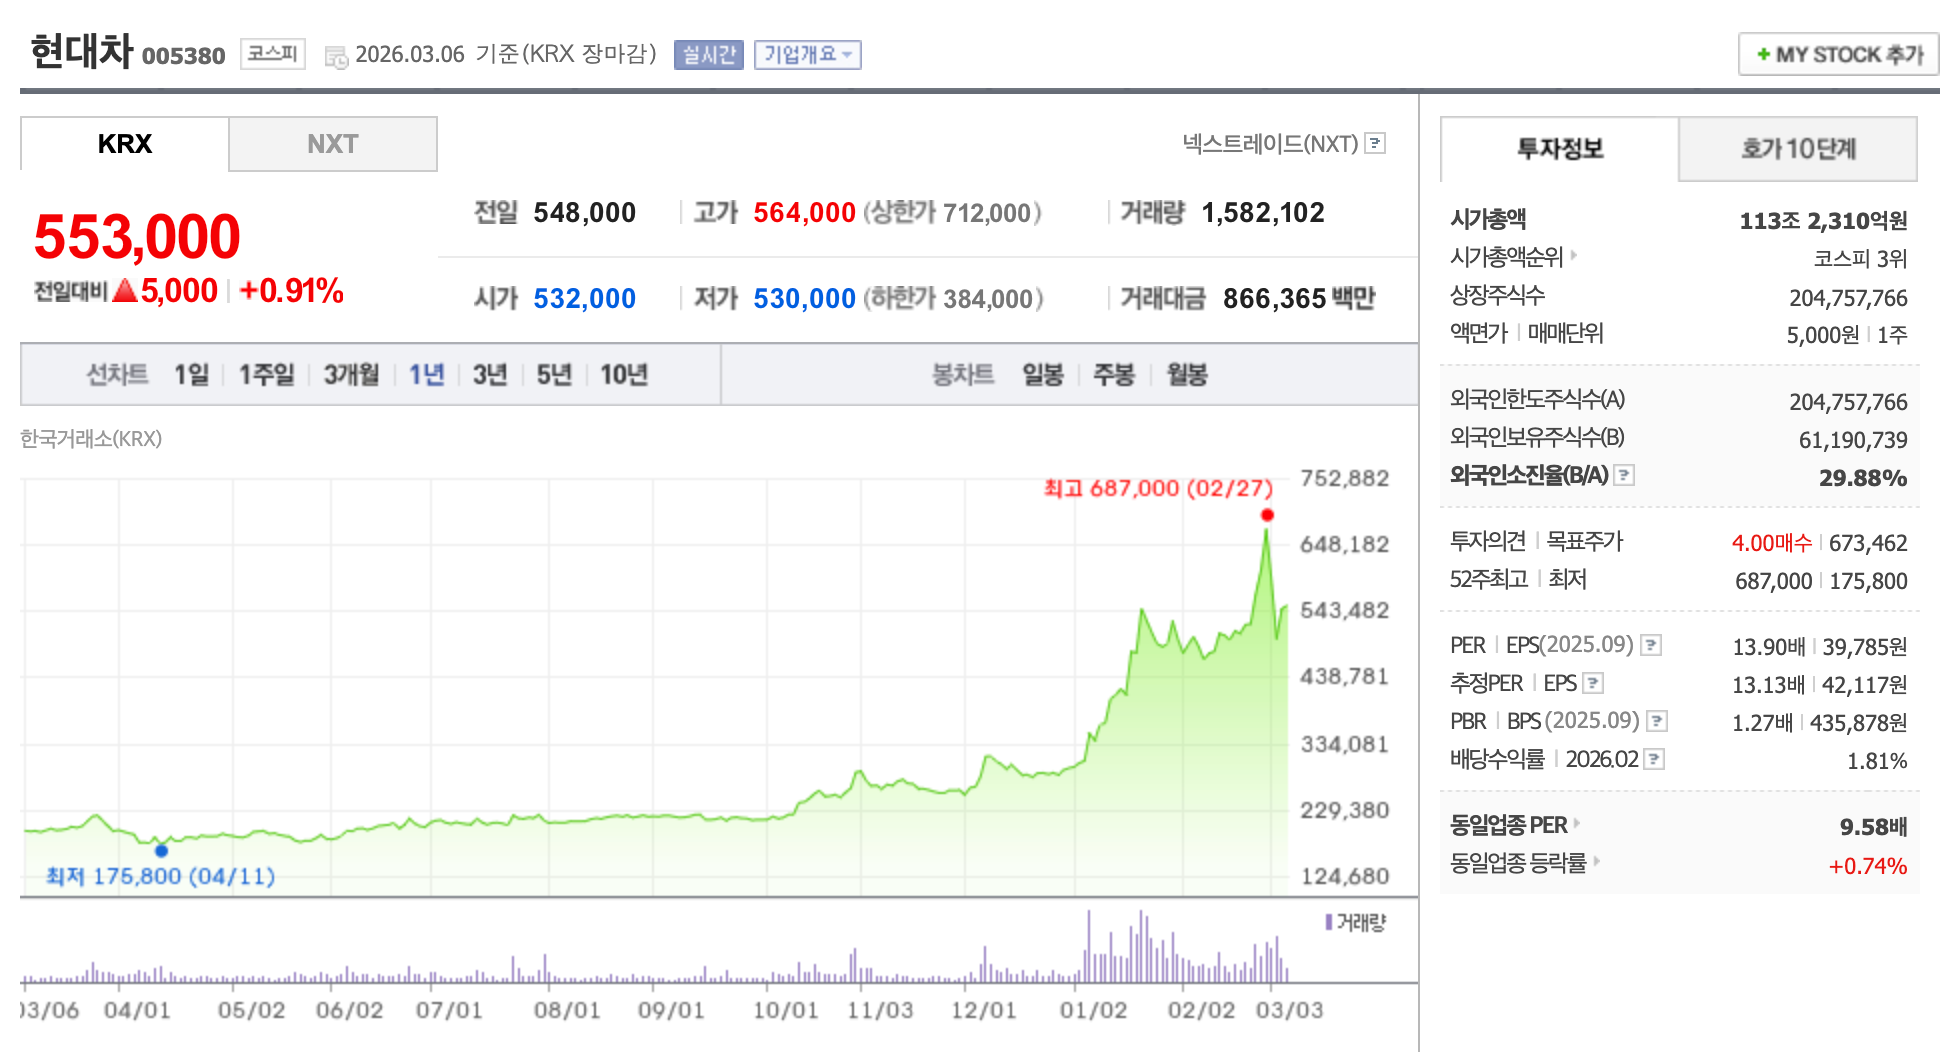Click the price line chart area
1954x1052 pixels.
655,687
